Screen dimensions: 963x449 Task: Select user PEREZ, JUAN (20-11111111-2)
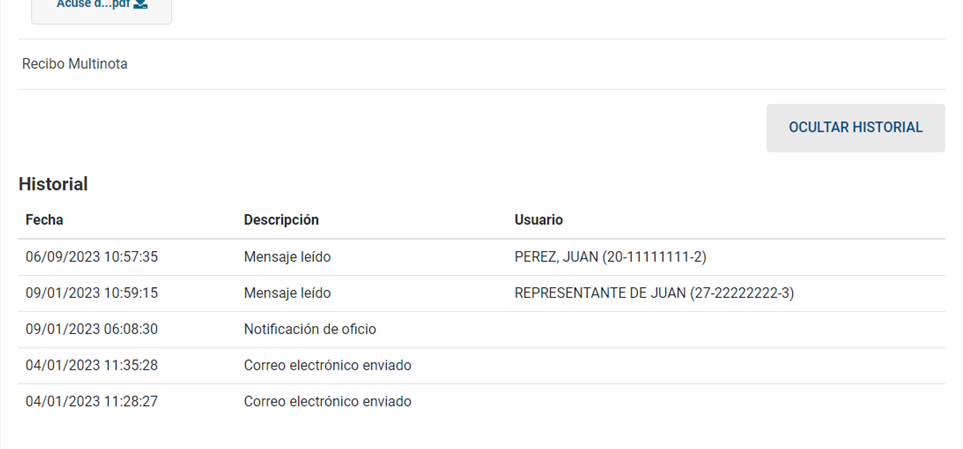610,257
